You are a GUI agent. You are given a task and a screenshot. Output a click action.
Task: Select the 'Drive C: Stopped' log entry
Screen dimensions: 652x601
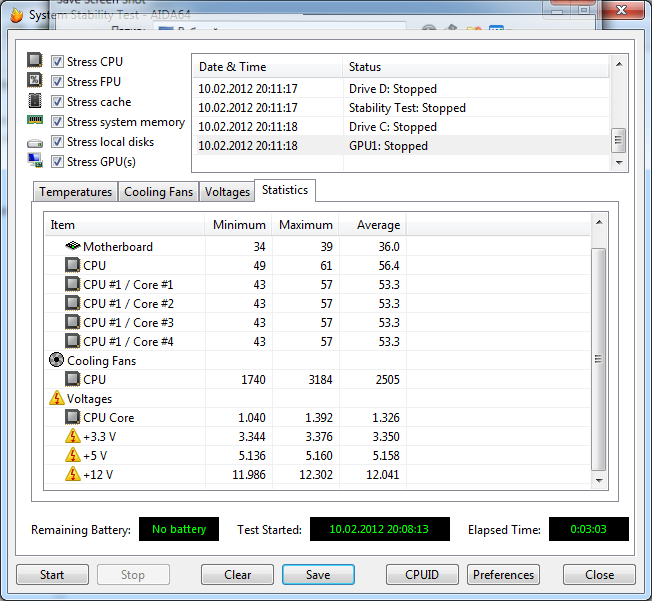402,126
